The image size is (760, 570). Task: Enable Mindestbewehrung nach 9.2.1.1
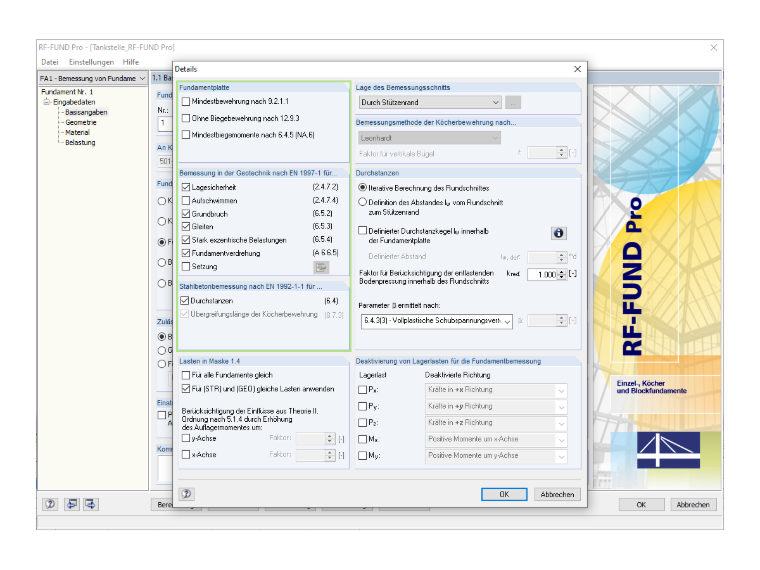(x=186, y=101)
